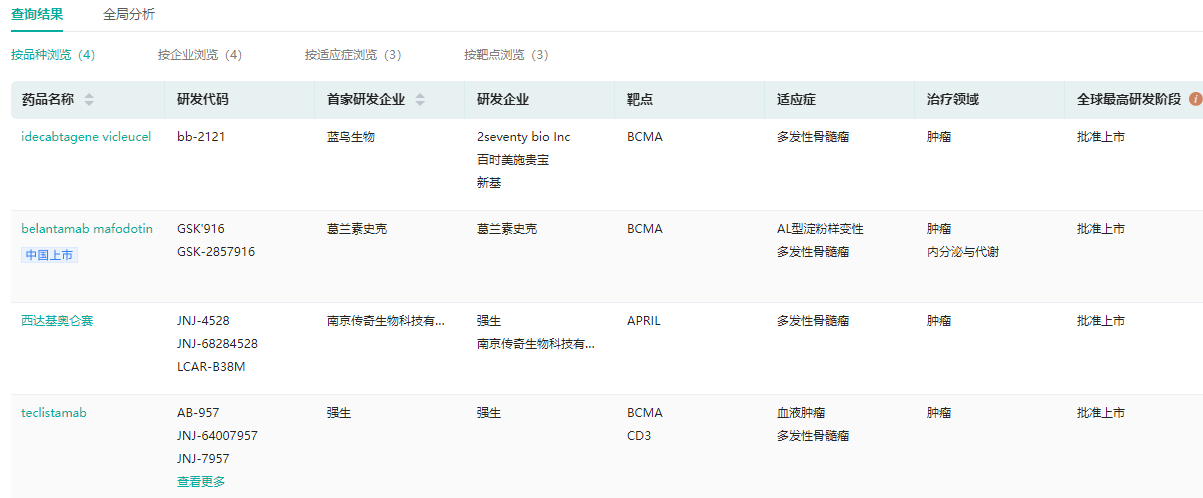This screenshot has width=1203, height=498.
Task: Switch to 按适应症浏览 (3) view
Action: coord(353,55)
